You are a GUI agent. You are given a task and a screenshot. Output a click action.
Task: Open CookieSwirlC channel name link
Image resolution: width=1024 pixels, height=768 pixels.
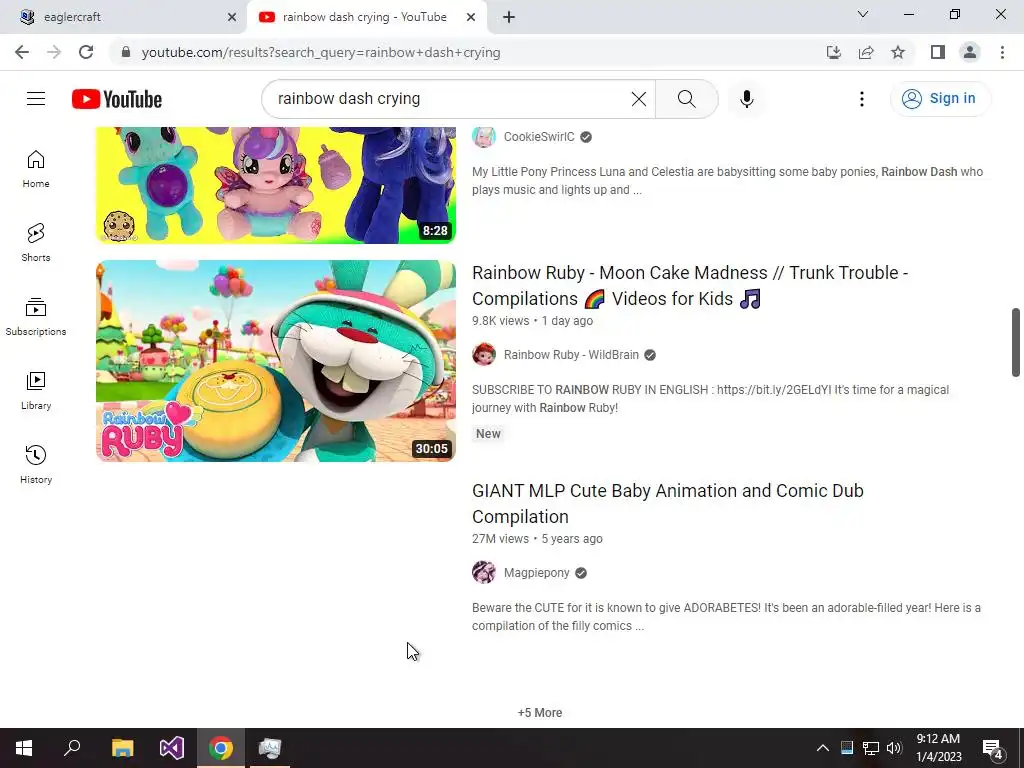[539, 136]
